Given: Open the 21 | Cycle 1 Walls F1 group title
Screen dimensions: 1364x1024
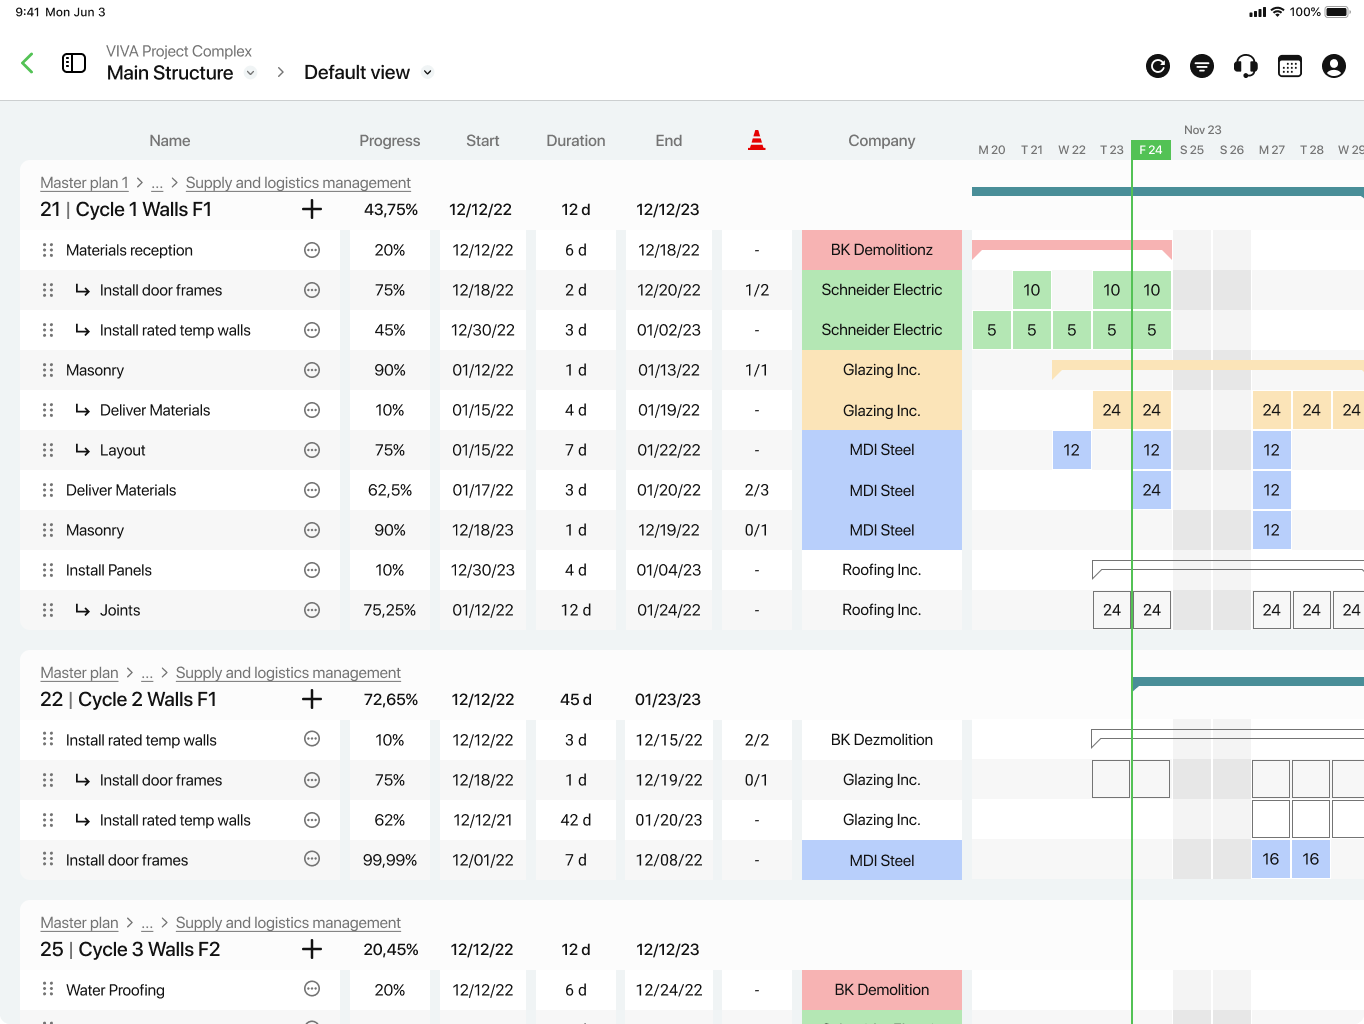Looking at the screenshot, I should point(126,209).
